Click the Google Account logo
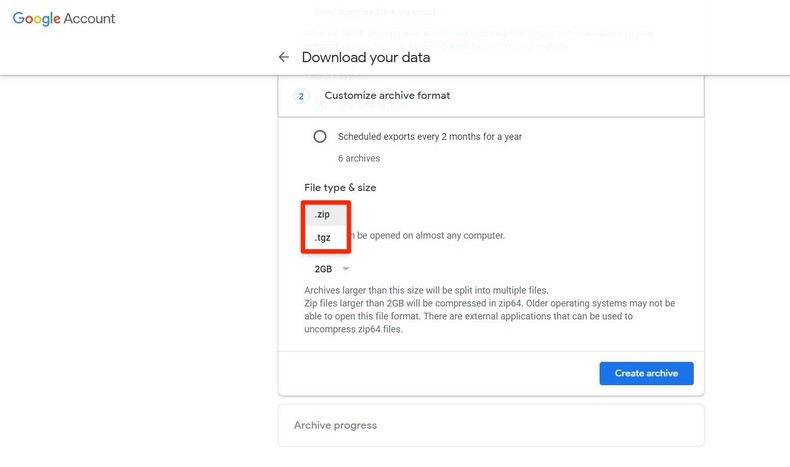790x467 pixels. [64, 19]
